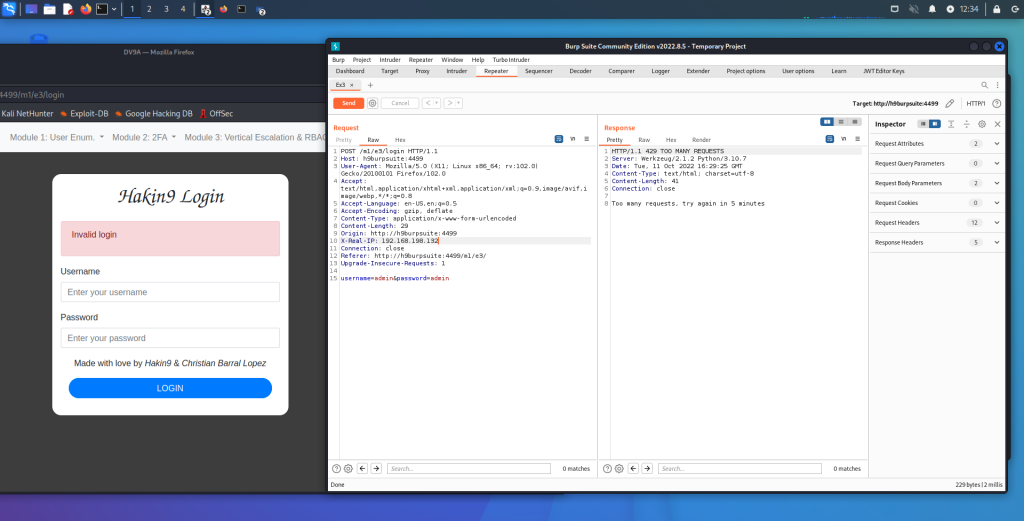Toggle request word-wrap icon
1024x521 pixels.
(559, 139)
